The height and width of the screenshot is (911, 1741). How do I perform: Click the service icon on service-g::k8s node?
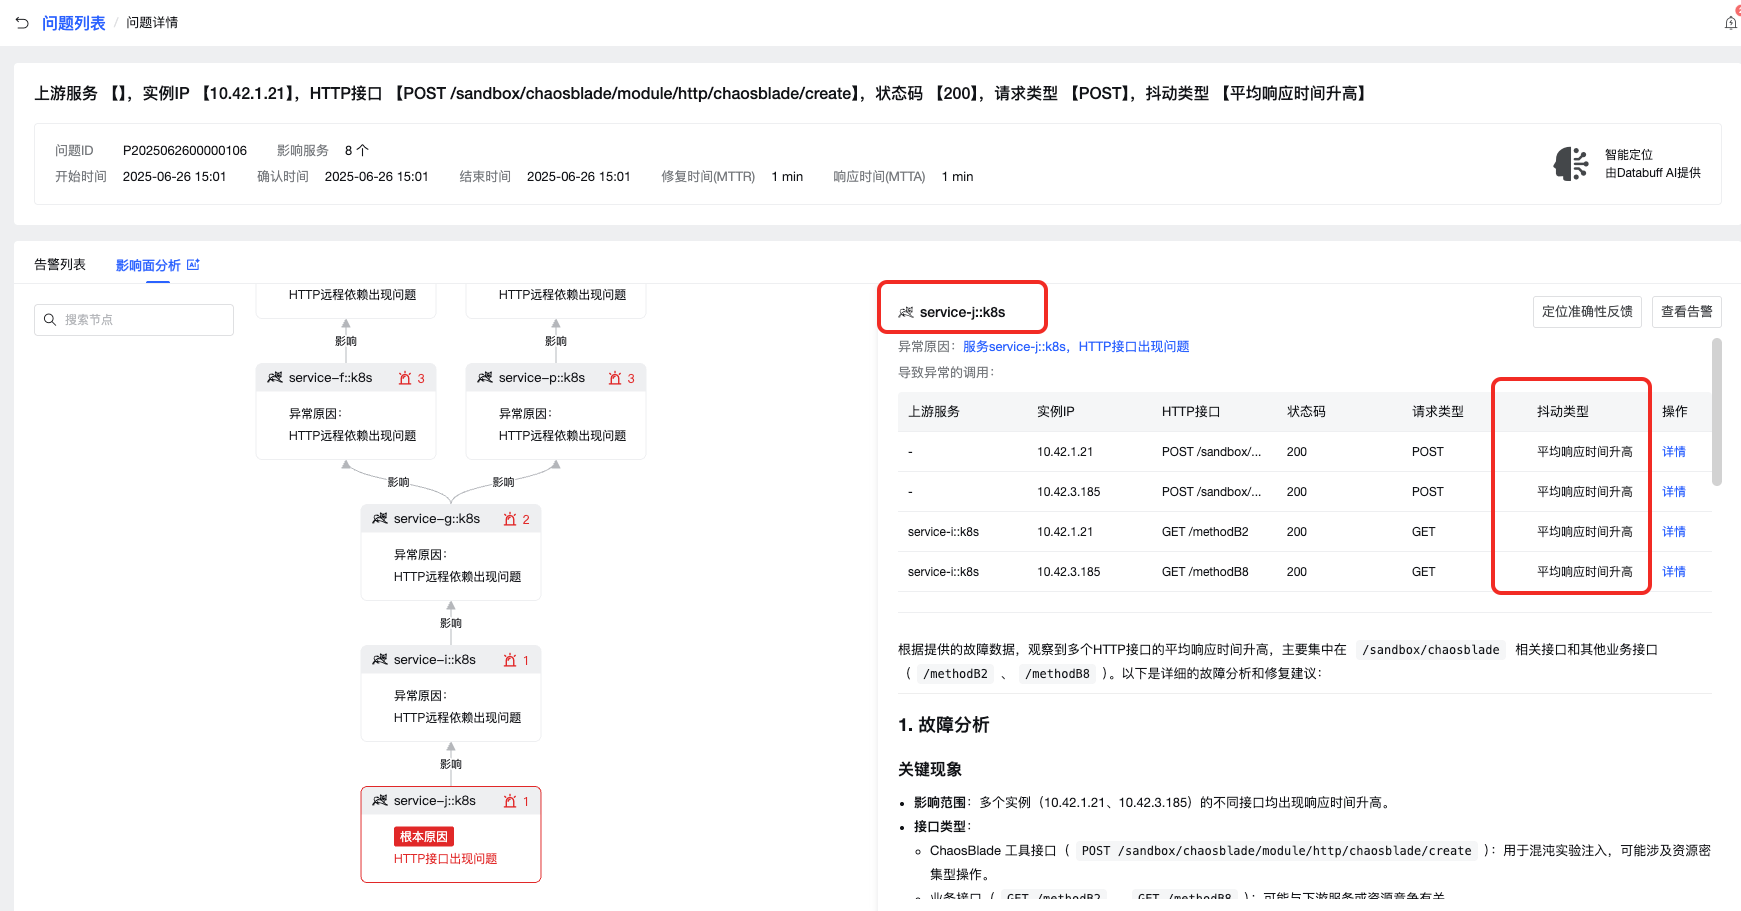(x=380, y=519)
